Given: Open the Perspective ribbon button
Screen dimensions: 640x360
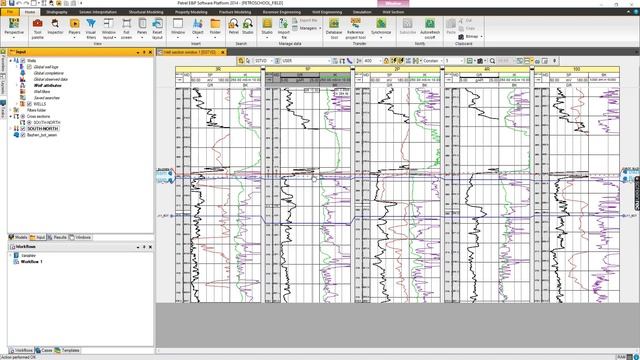Looking at the screenshot, I should click(x=14, y=28).
